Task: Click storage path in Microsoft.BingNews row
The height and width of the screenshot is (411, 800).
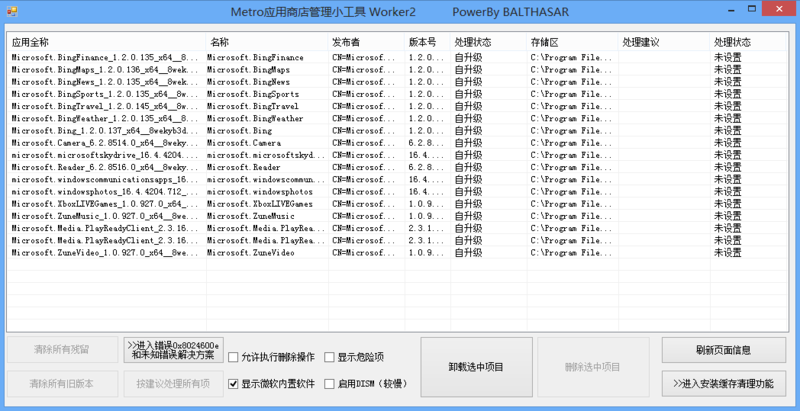Action: 572,82
